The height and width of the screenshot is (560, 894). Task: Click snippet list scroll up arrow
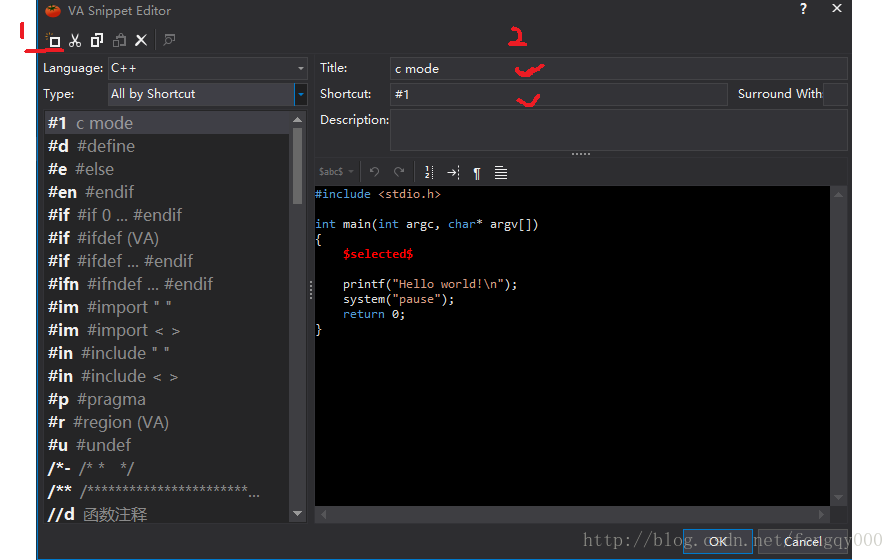[x=297, y=119]
